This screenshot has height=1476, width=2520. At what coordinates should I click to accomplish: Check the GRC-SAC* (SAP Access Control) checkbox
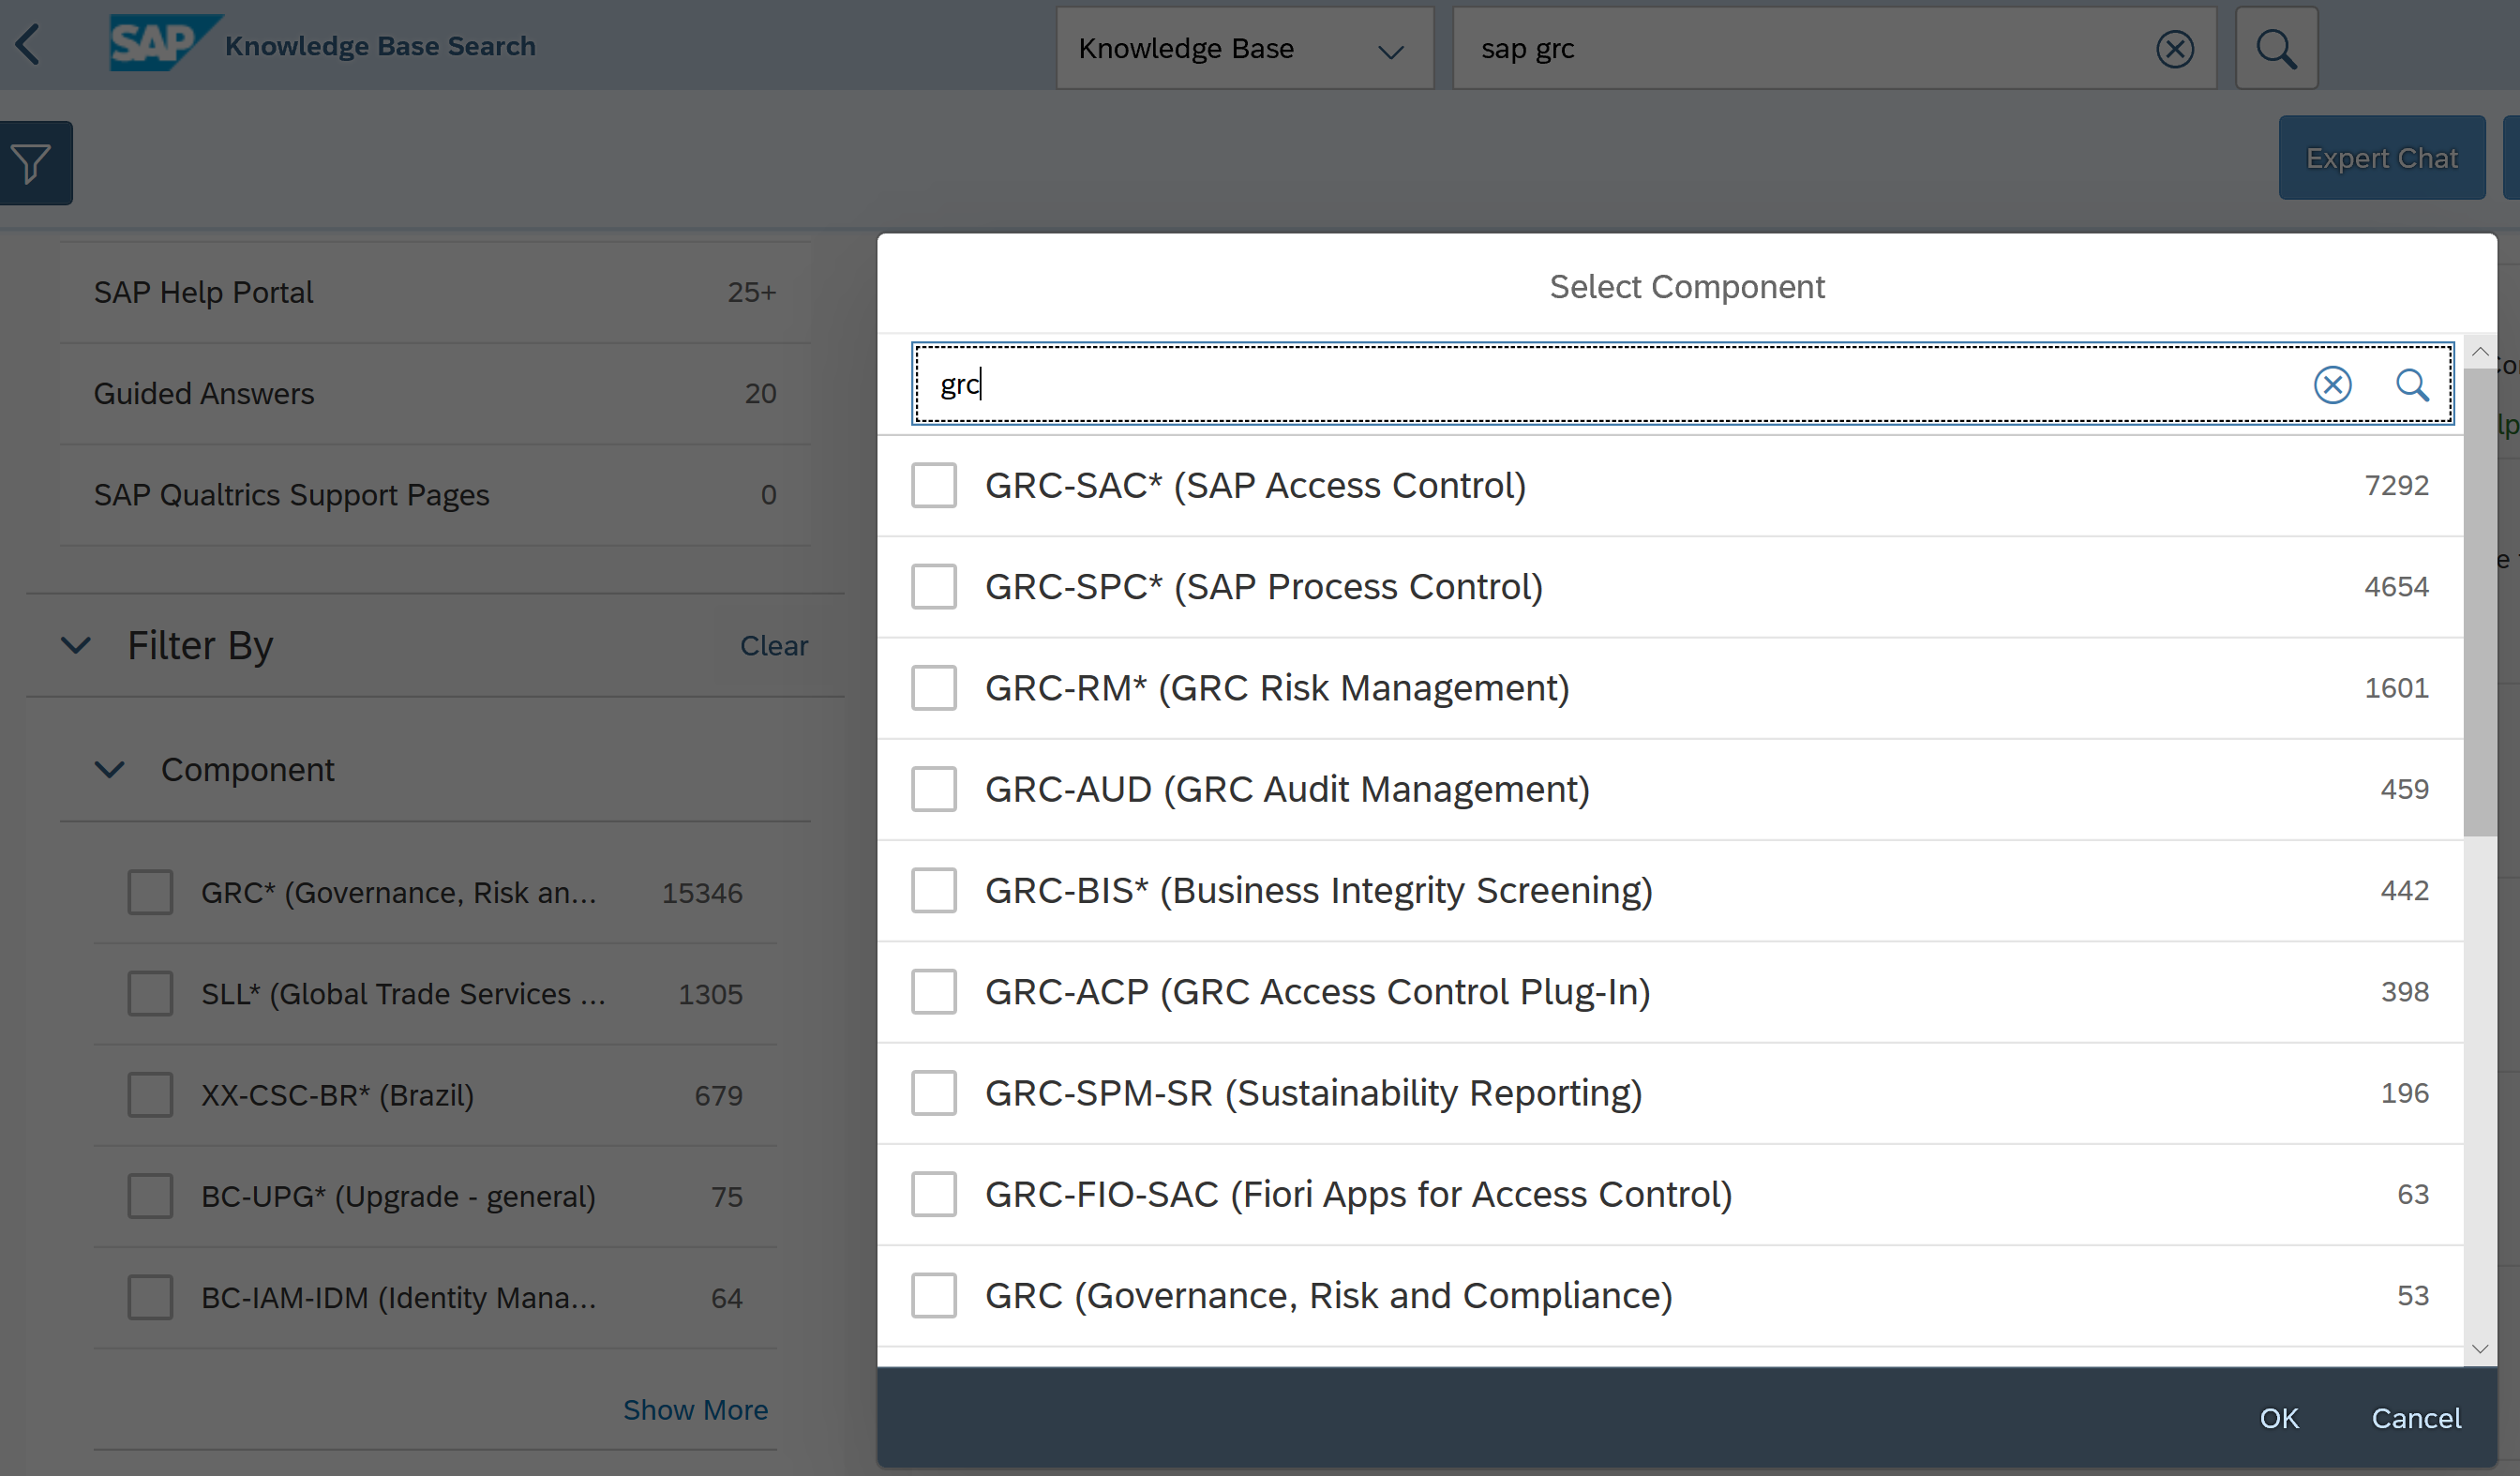[933, 486]
